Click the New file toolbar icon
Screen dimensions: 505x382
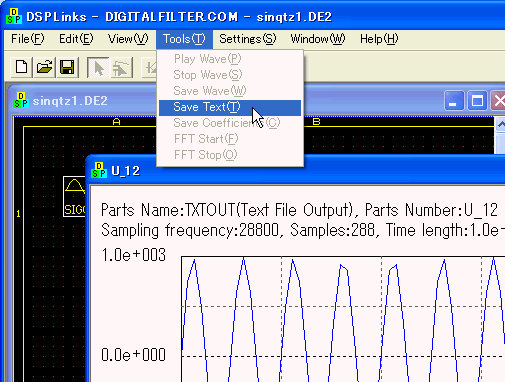(21, 67)
